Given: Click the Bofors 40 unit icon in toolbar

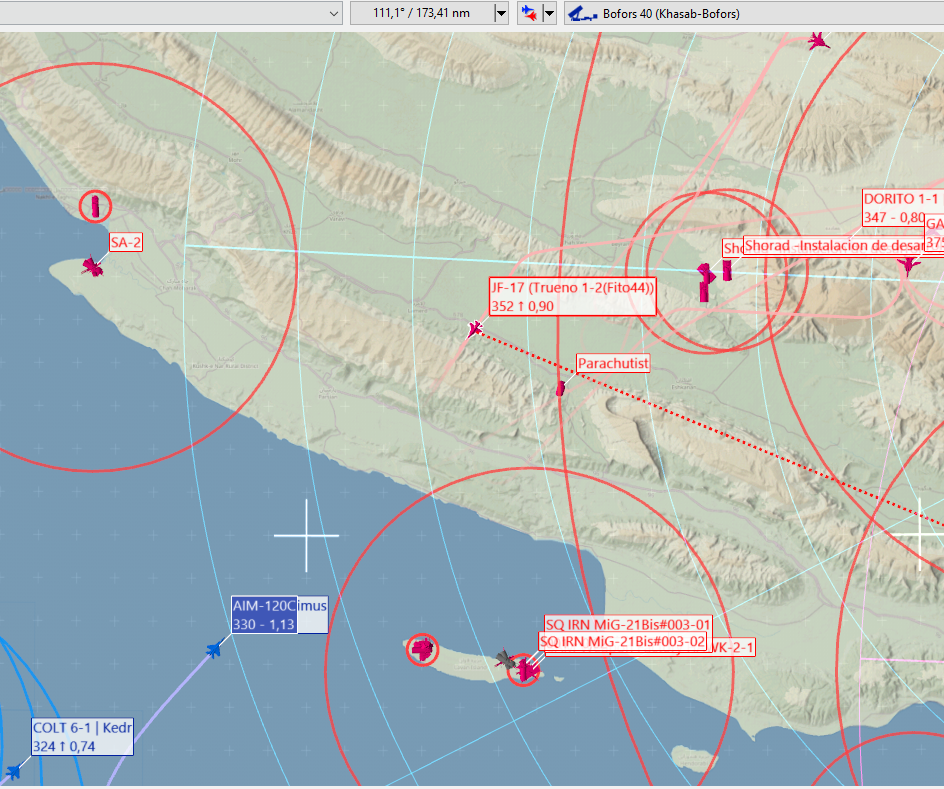Looking at the screenshot, I should click(583, 14).
